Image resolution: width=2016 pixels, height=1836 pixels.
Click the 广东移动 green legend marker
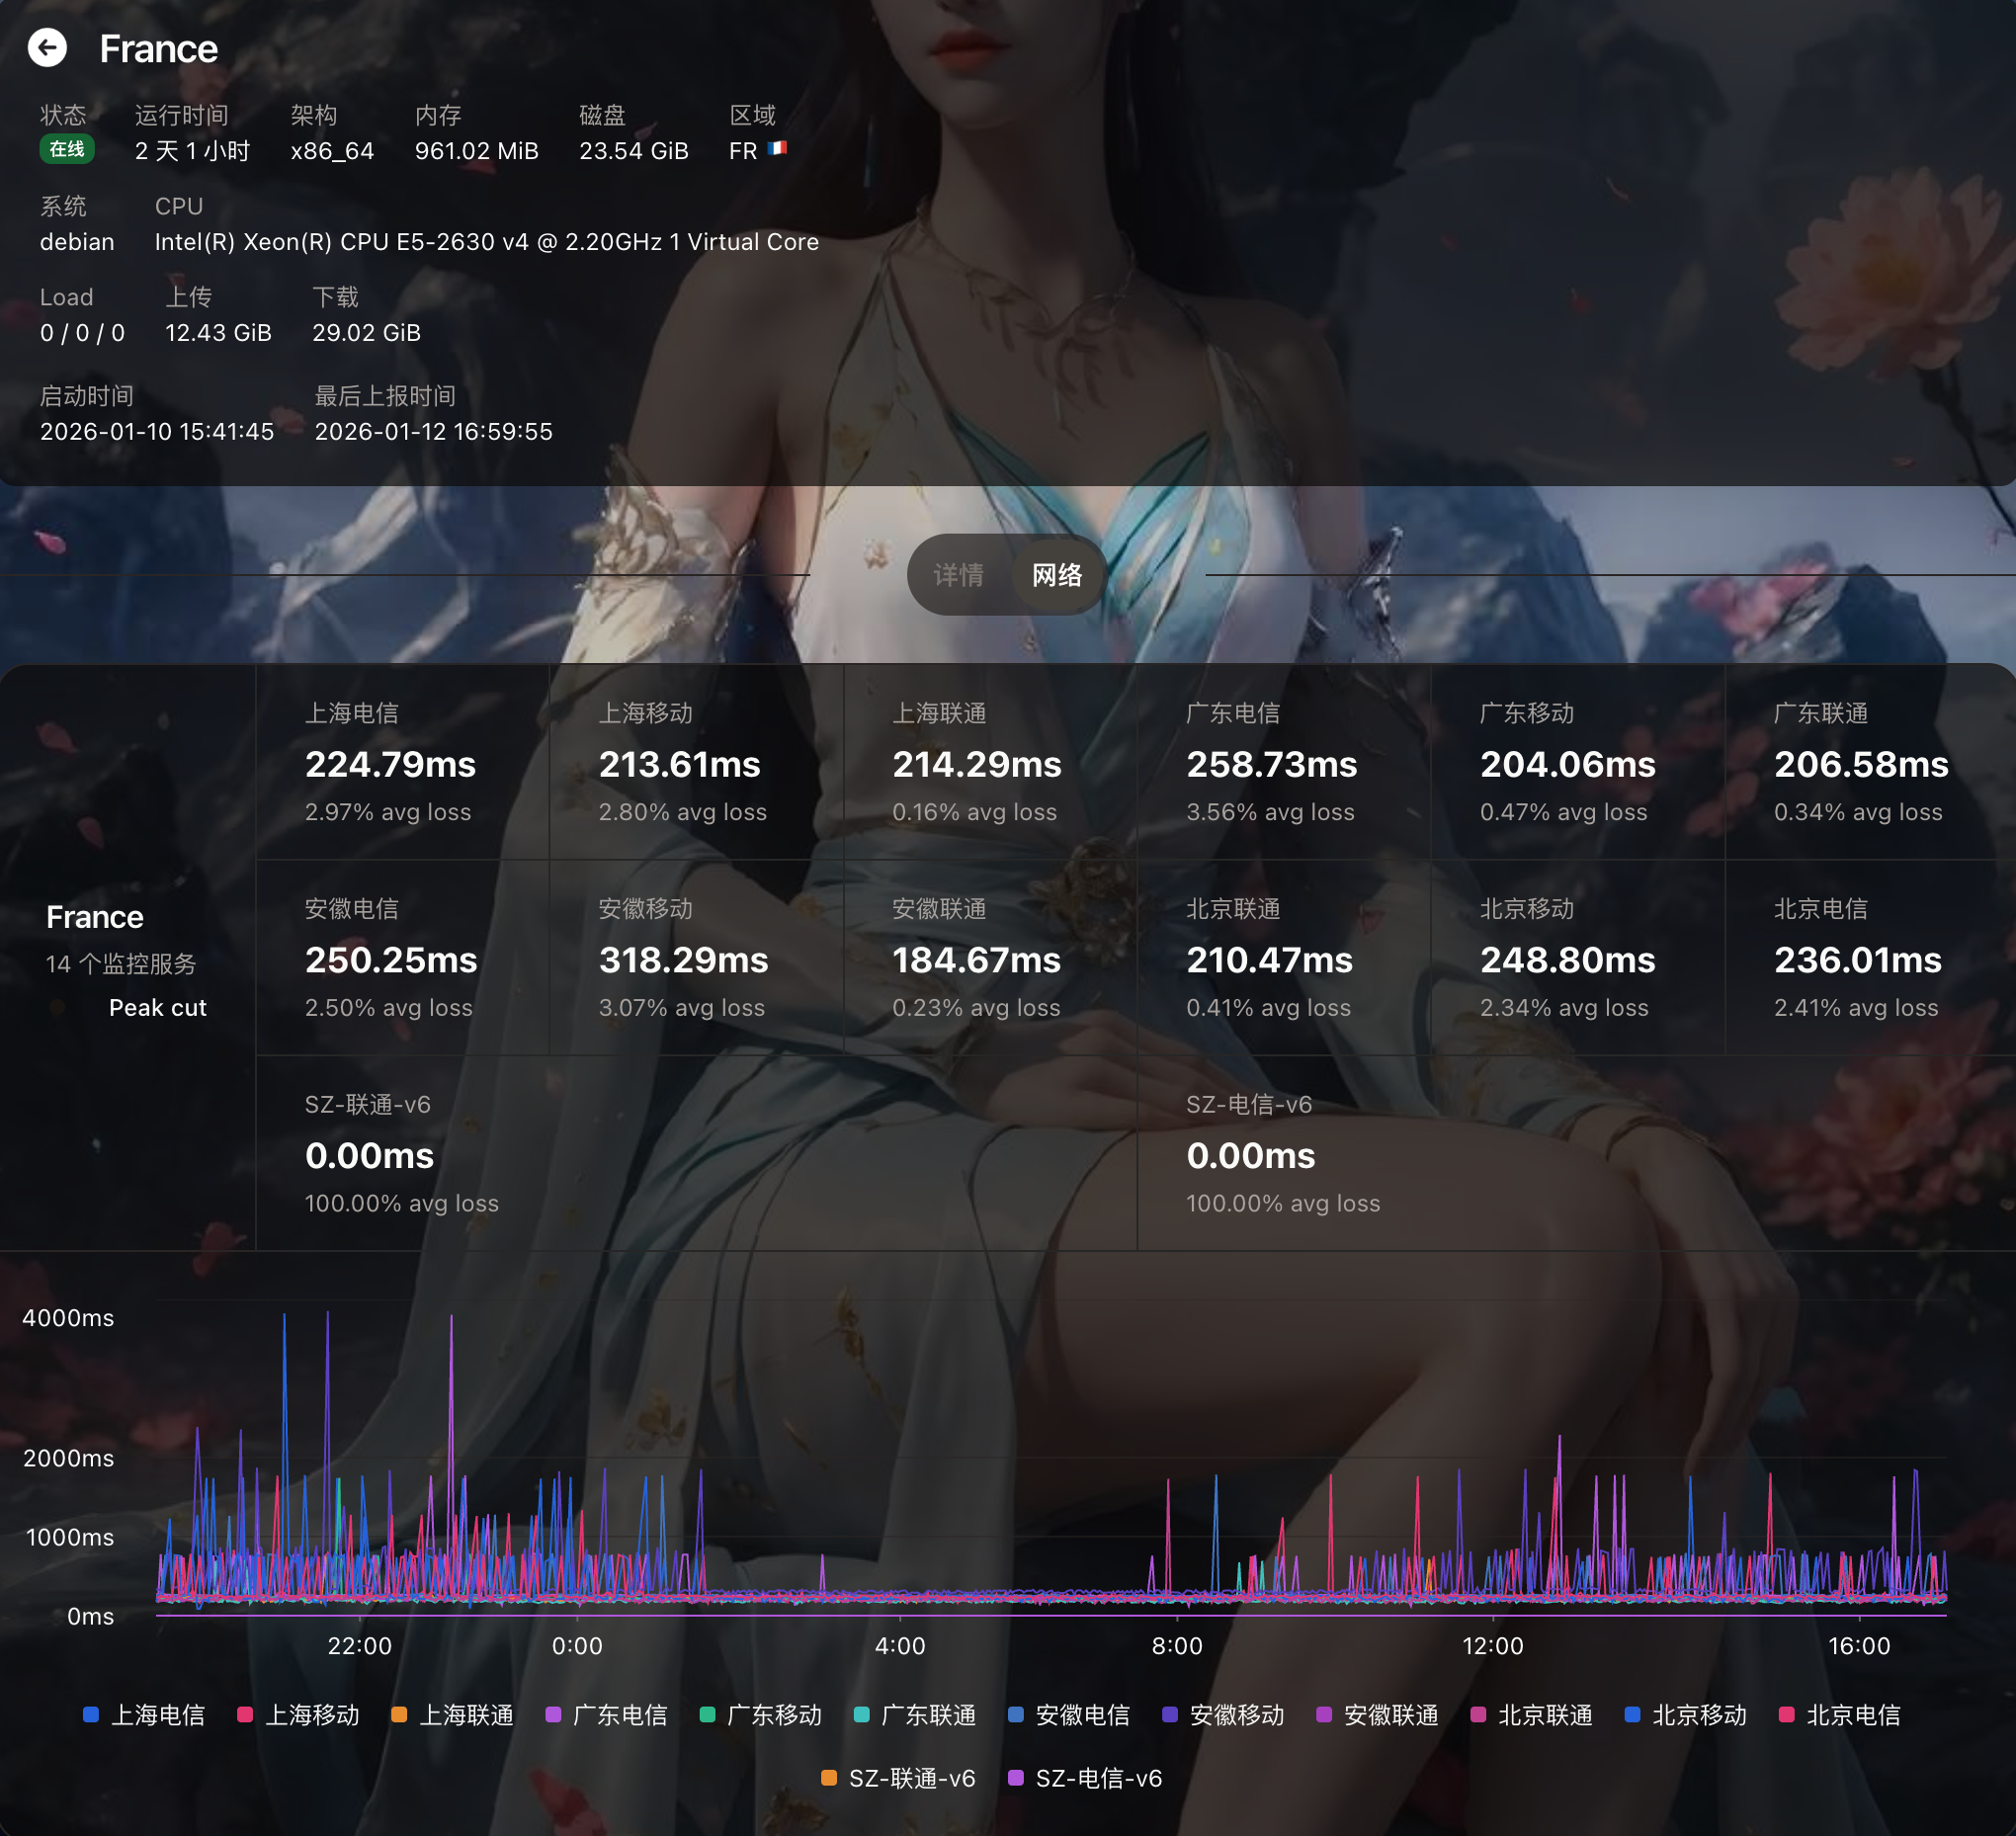coord(707,1715)
